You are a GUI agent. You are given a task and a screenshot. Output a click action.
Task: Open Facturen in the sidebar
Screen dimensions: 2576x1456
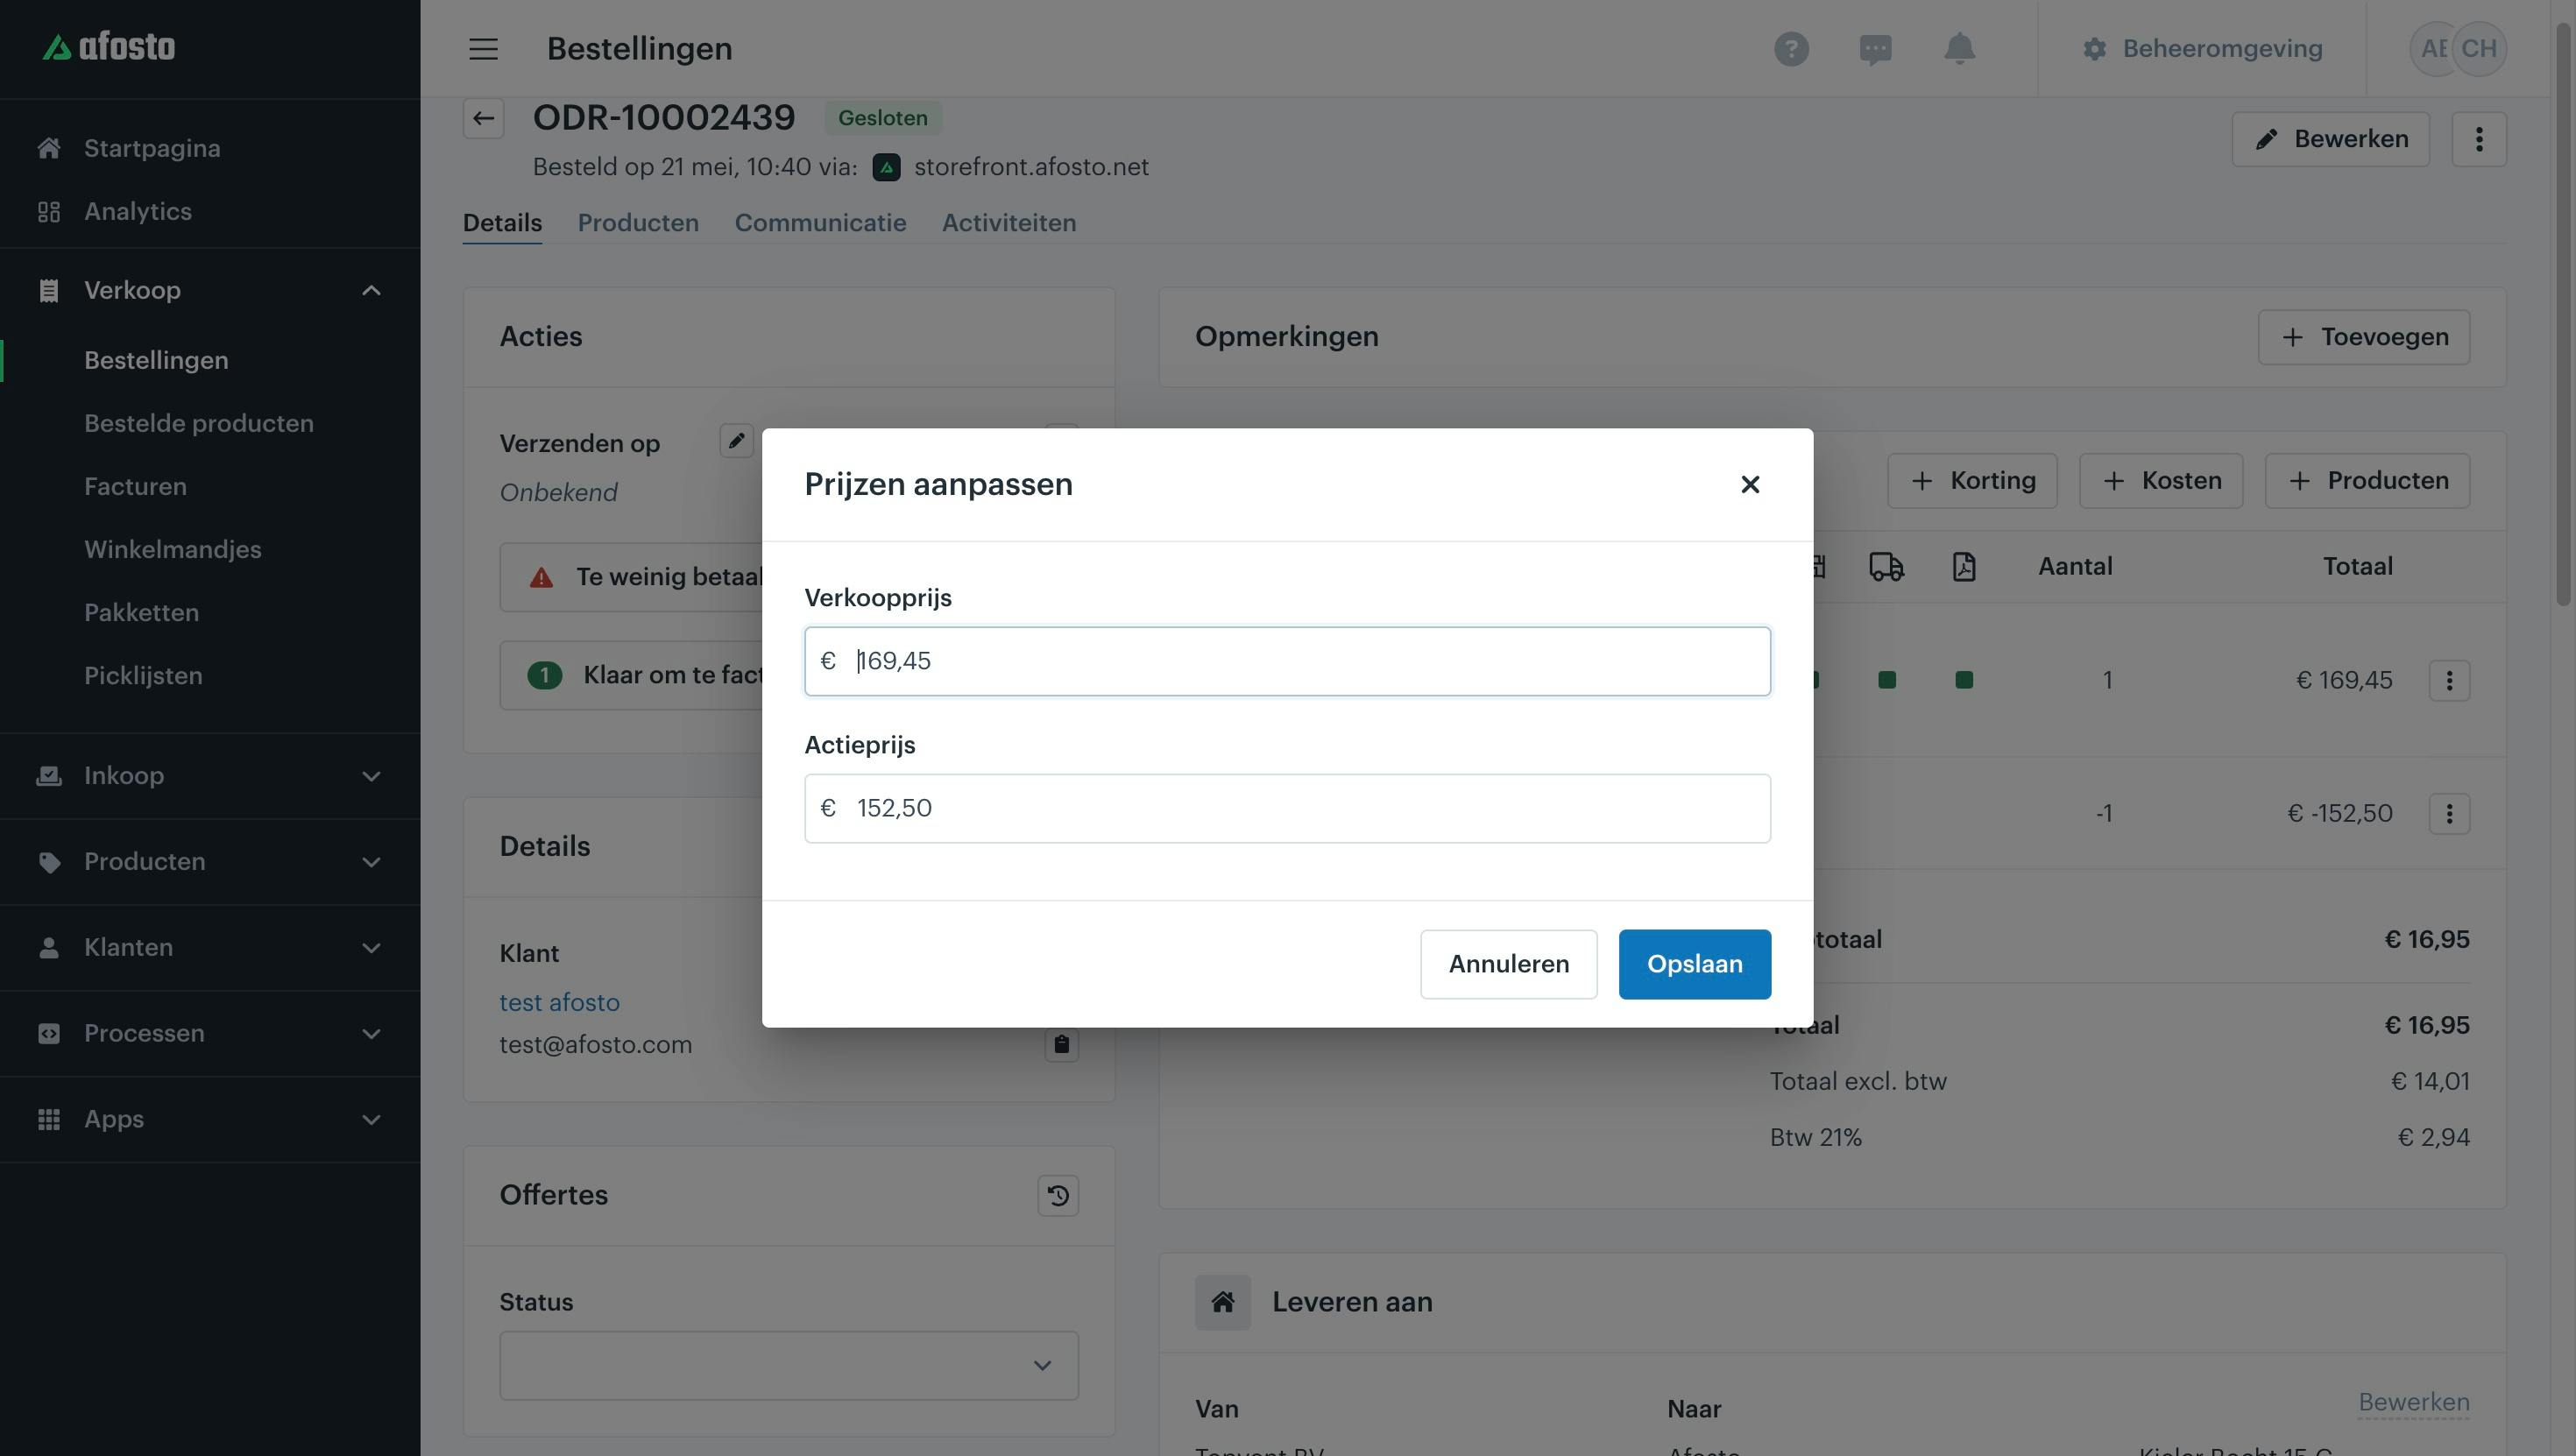pos(135,486)
